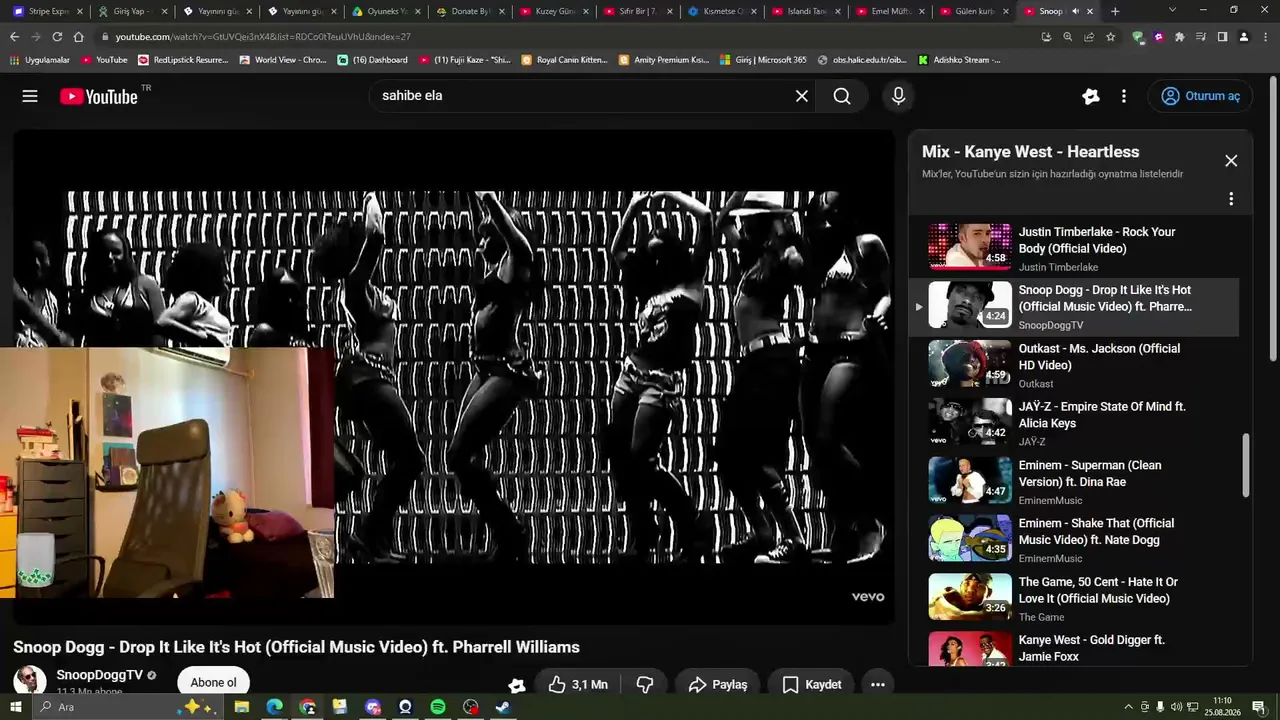Open a new Chrome tab
Screen dimensions: 1280x720
(x=1115, y=11)
